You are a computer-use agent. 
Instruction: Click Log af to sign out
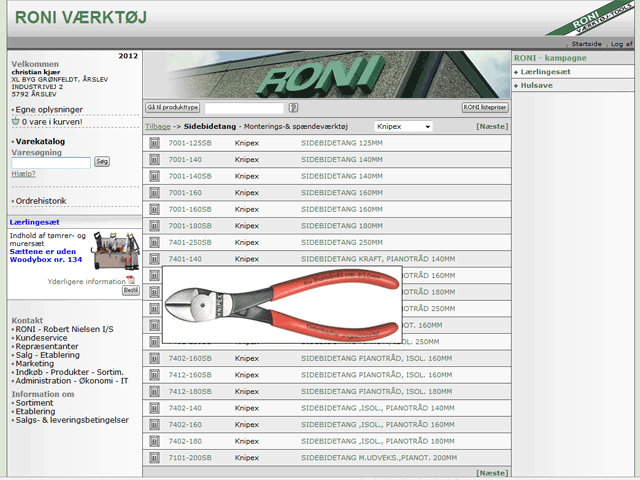pos(621,44)
